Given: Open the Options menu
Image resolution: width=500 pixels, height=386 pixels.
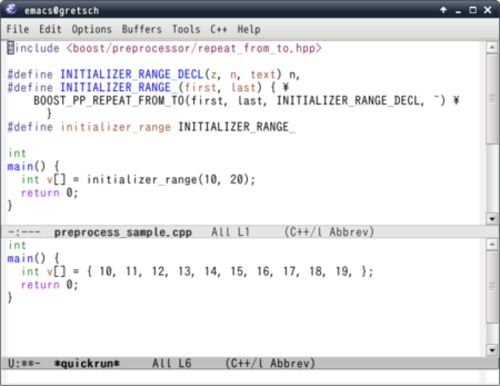Looking at the screenshot, I should [x=92, y=29].
